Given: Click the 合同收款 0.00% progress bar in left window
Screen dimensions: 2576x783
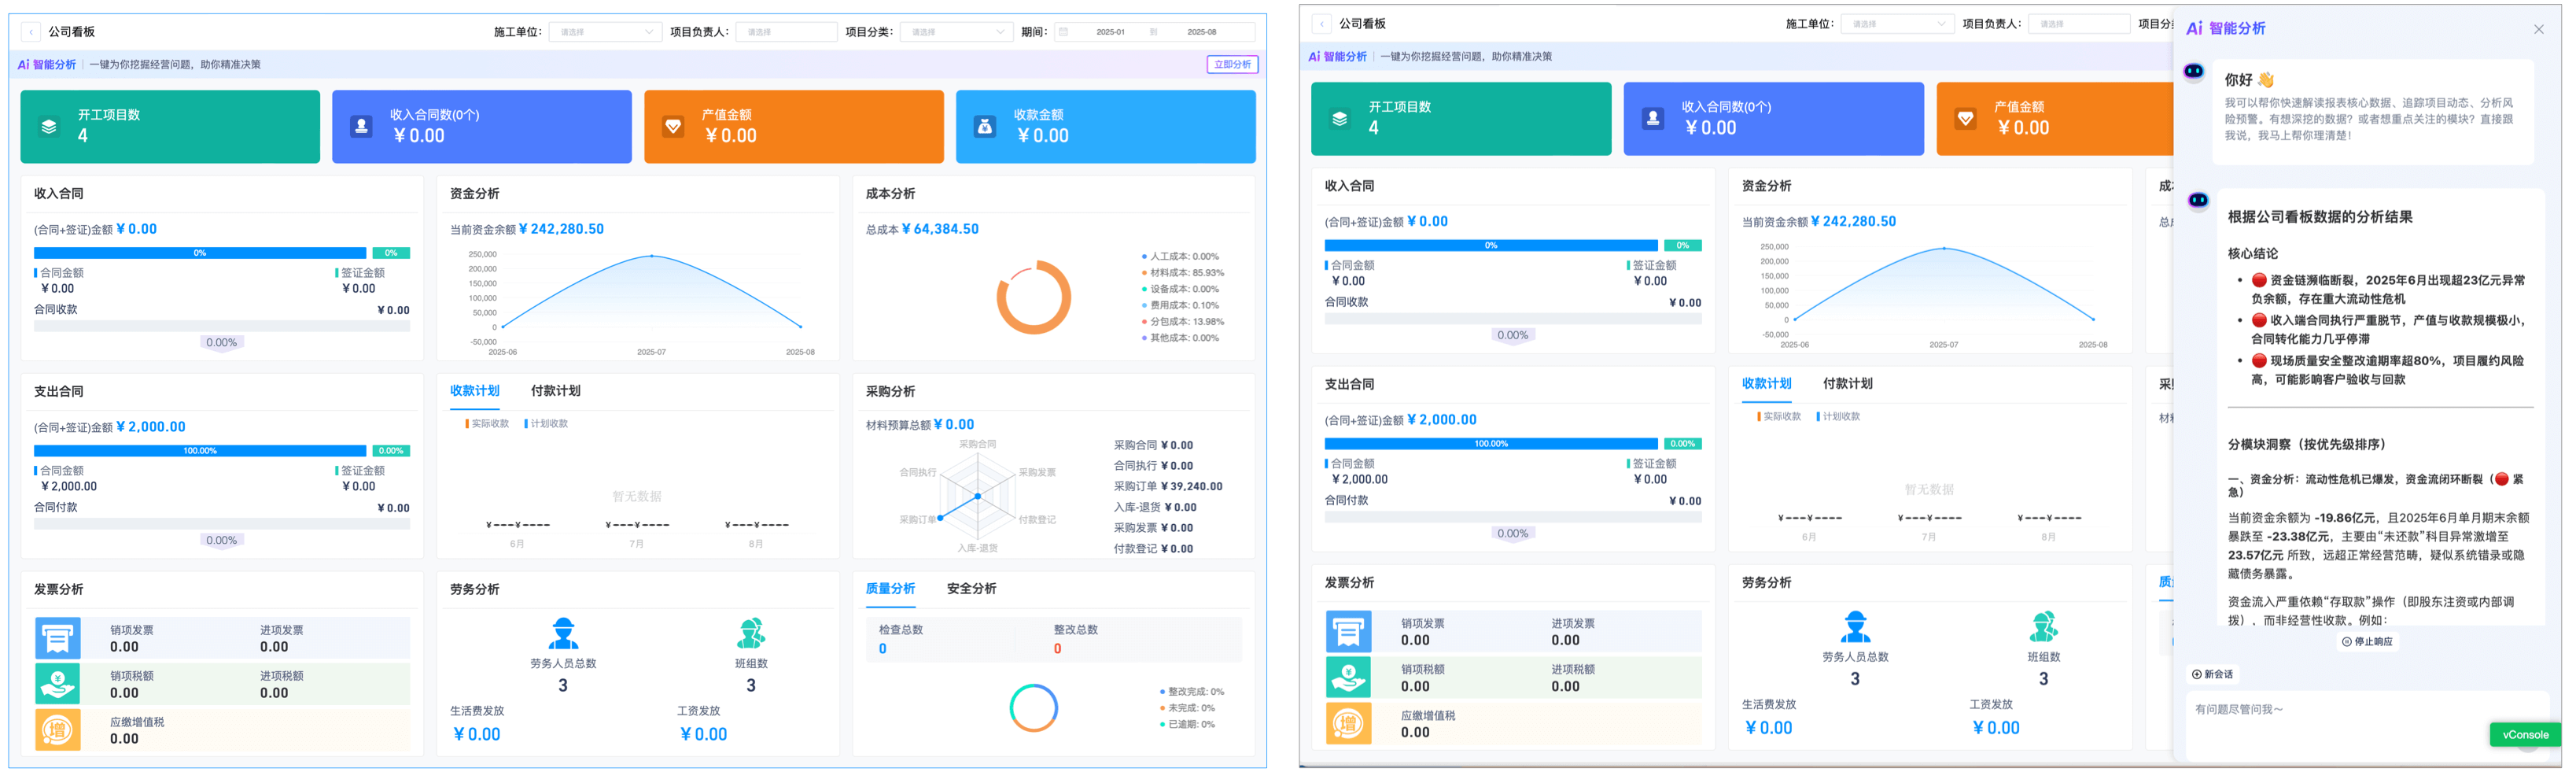Looking at the screenshot, I should pyautogui.click(x=222, y=327).
